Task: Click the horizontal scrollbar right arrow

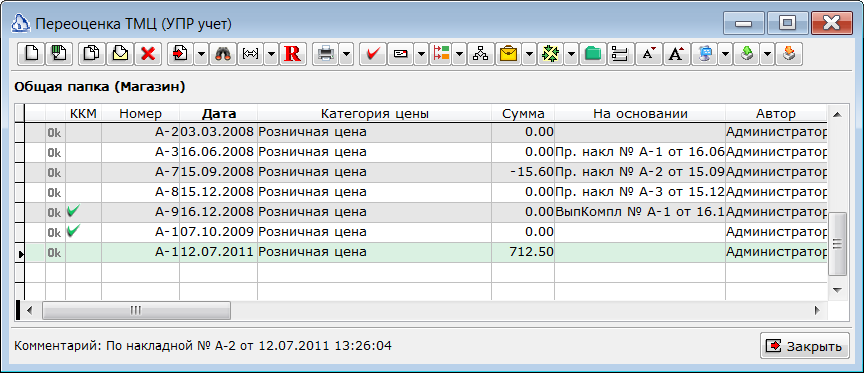Action: pyautogui.click(x=818, y=310)
